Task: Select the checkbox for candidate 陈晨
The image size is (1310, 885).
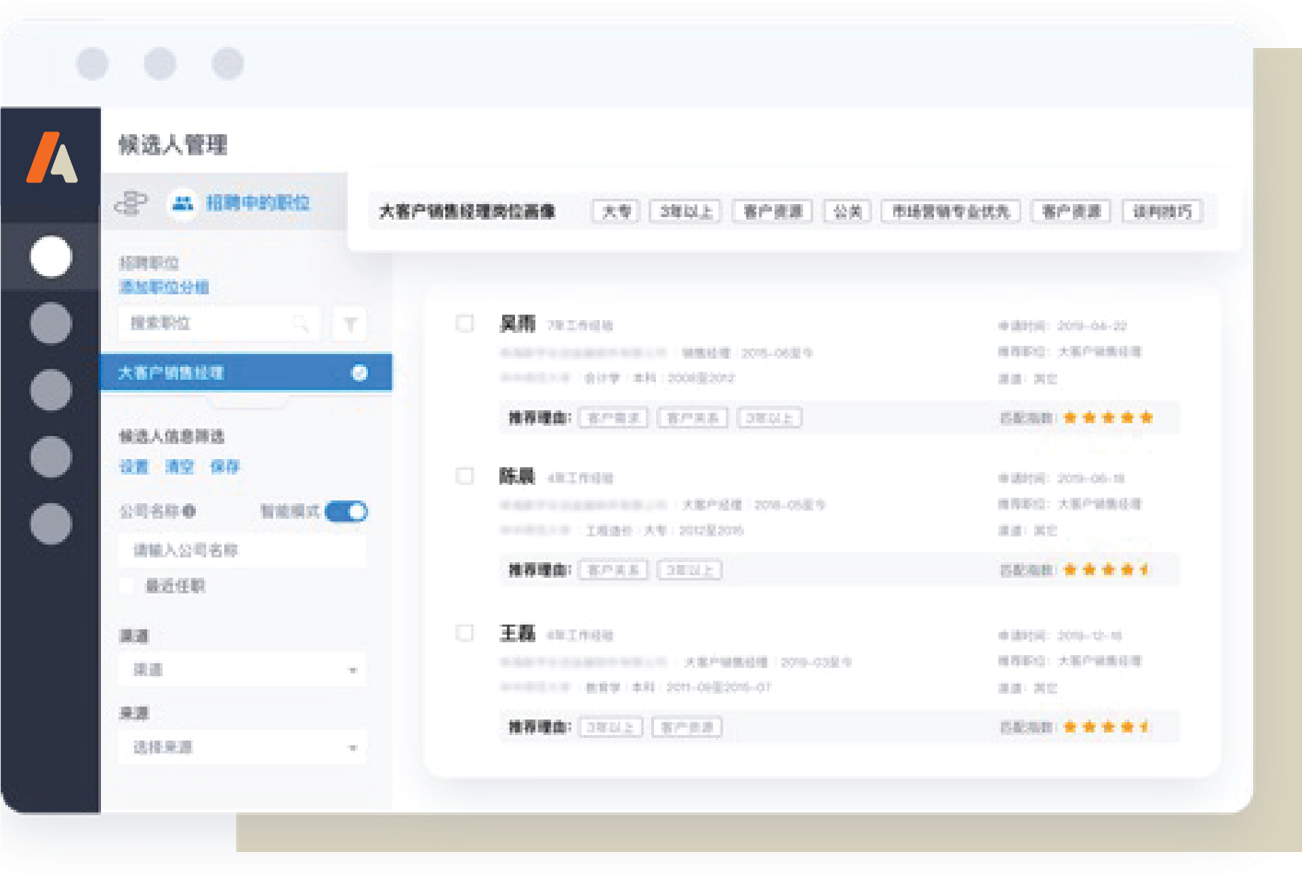Action: click(465, 477)
